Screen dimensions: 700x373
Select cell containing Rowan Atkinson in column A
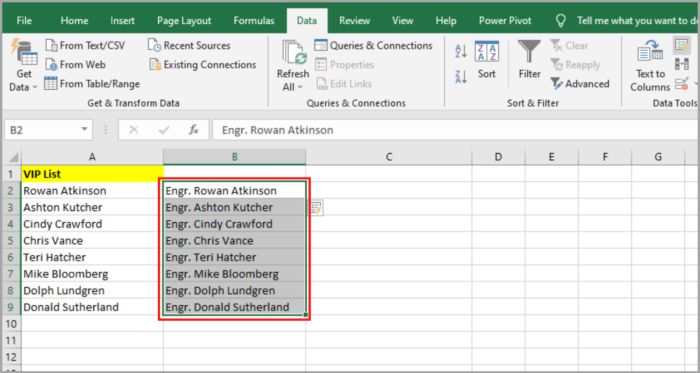tap(92, 191)
